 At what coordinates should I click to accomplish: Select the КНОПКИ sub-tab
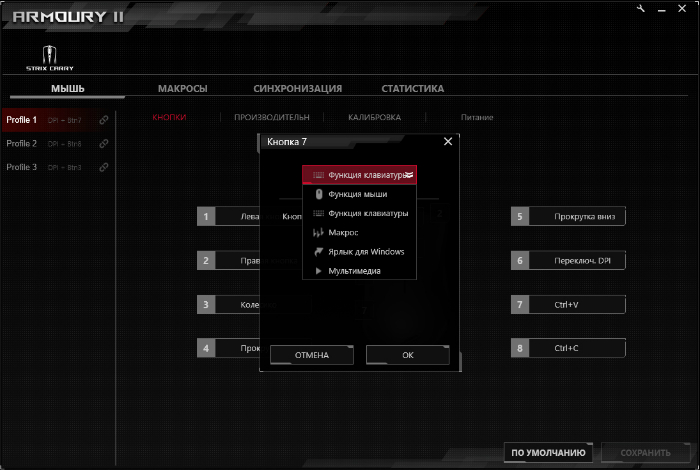(169, 117)
